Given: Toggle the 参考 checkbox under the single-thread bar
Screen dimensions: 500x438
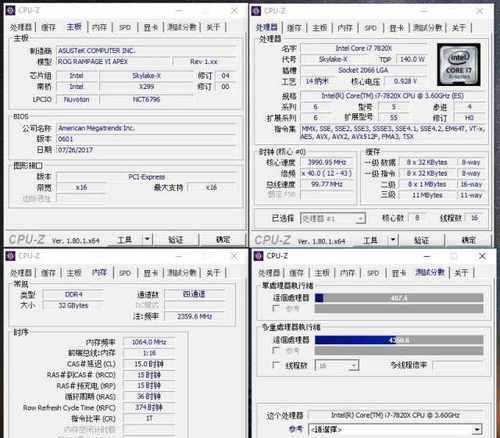Looking at the screenshot, I should pos(276,308).
